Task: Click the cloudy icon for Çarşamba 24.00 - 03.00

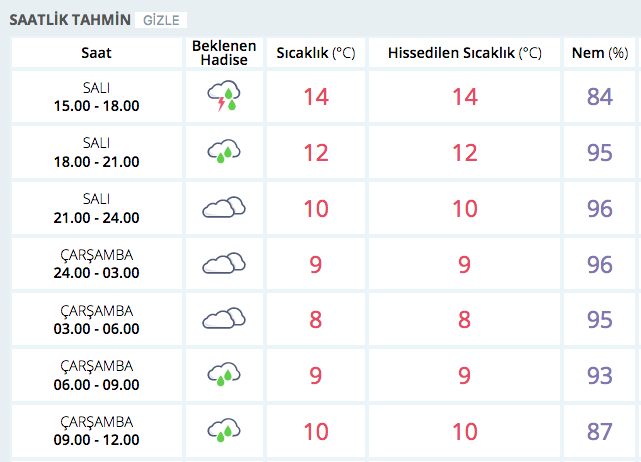Action: pyautogui.click(x=224, y=263)
